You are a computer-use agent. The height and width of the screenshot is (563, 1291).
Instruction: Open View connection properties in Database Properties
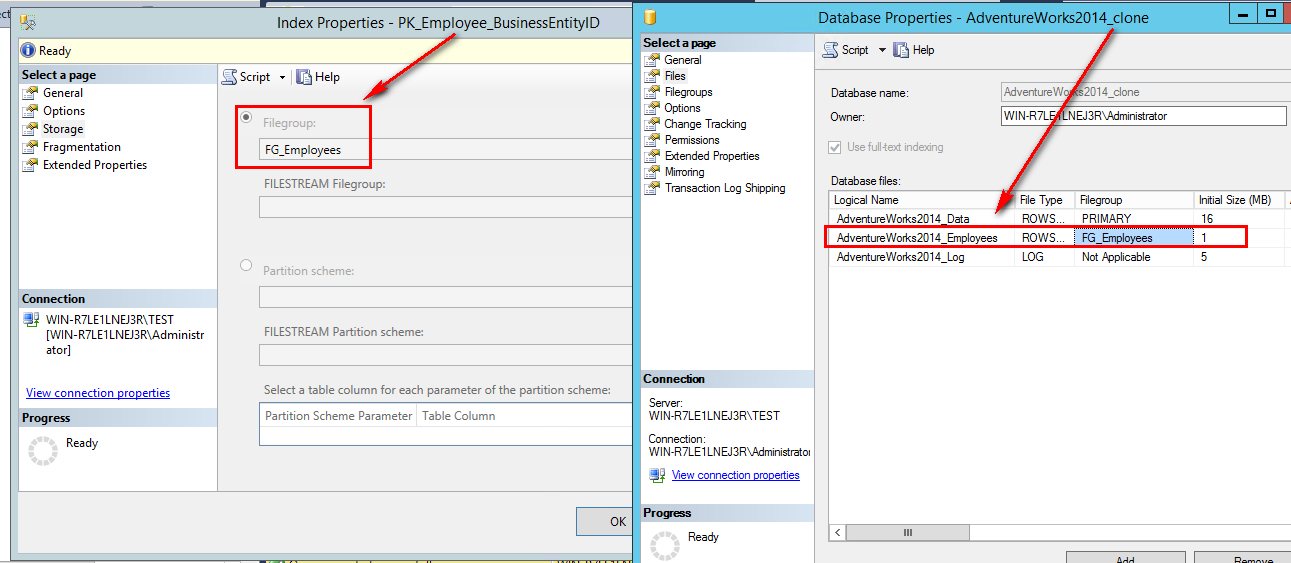tap(736, 475)
